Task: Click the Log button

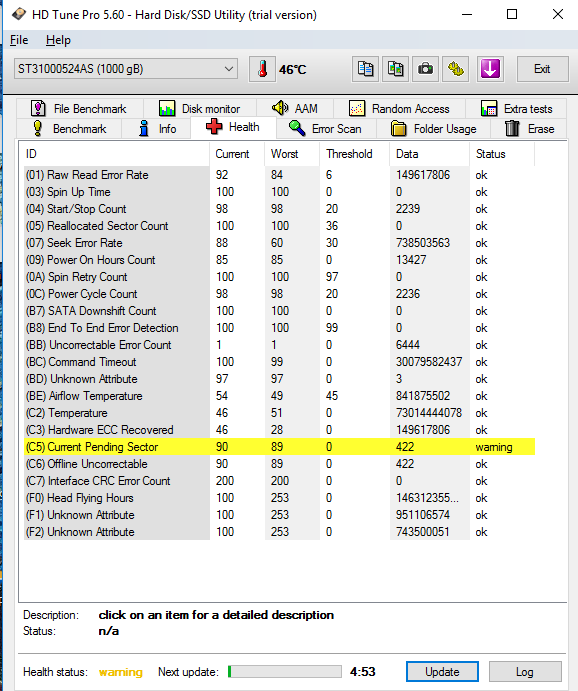Action: click(x=525, y=672)
